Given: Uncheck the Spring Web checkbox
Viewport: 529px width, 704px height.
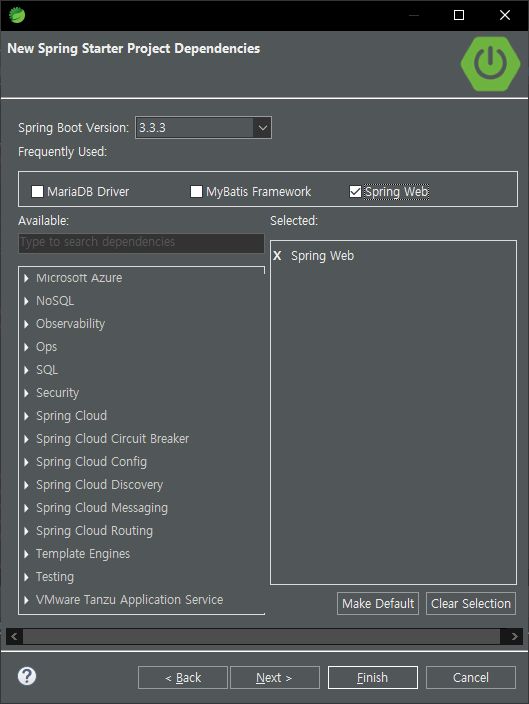Looking at the screenshot, I should coord(355,192).
